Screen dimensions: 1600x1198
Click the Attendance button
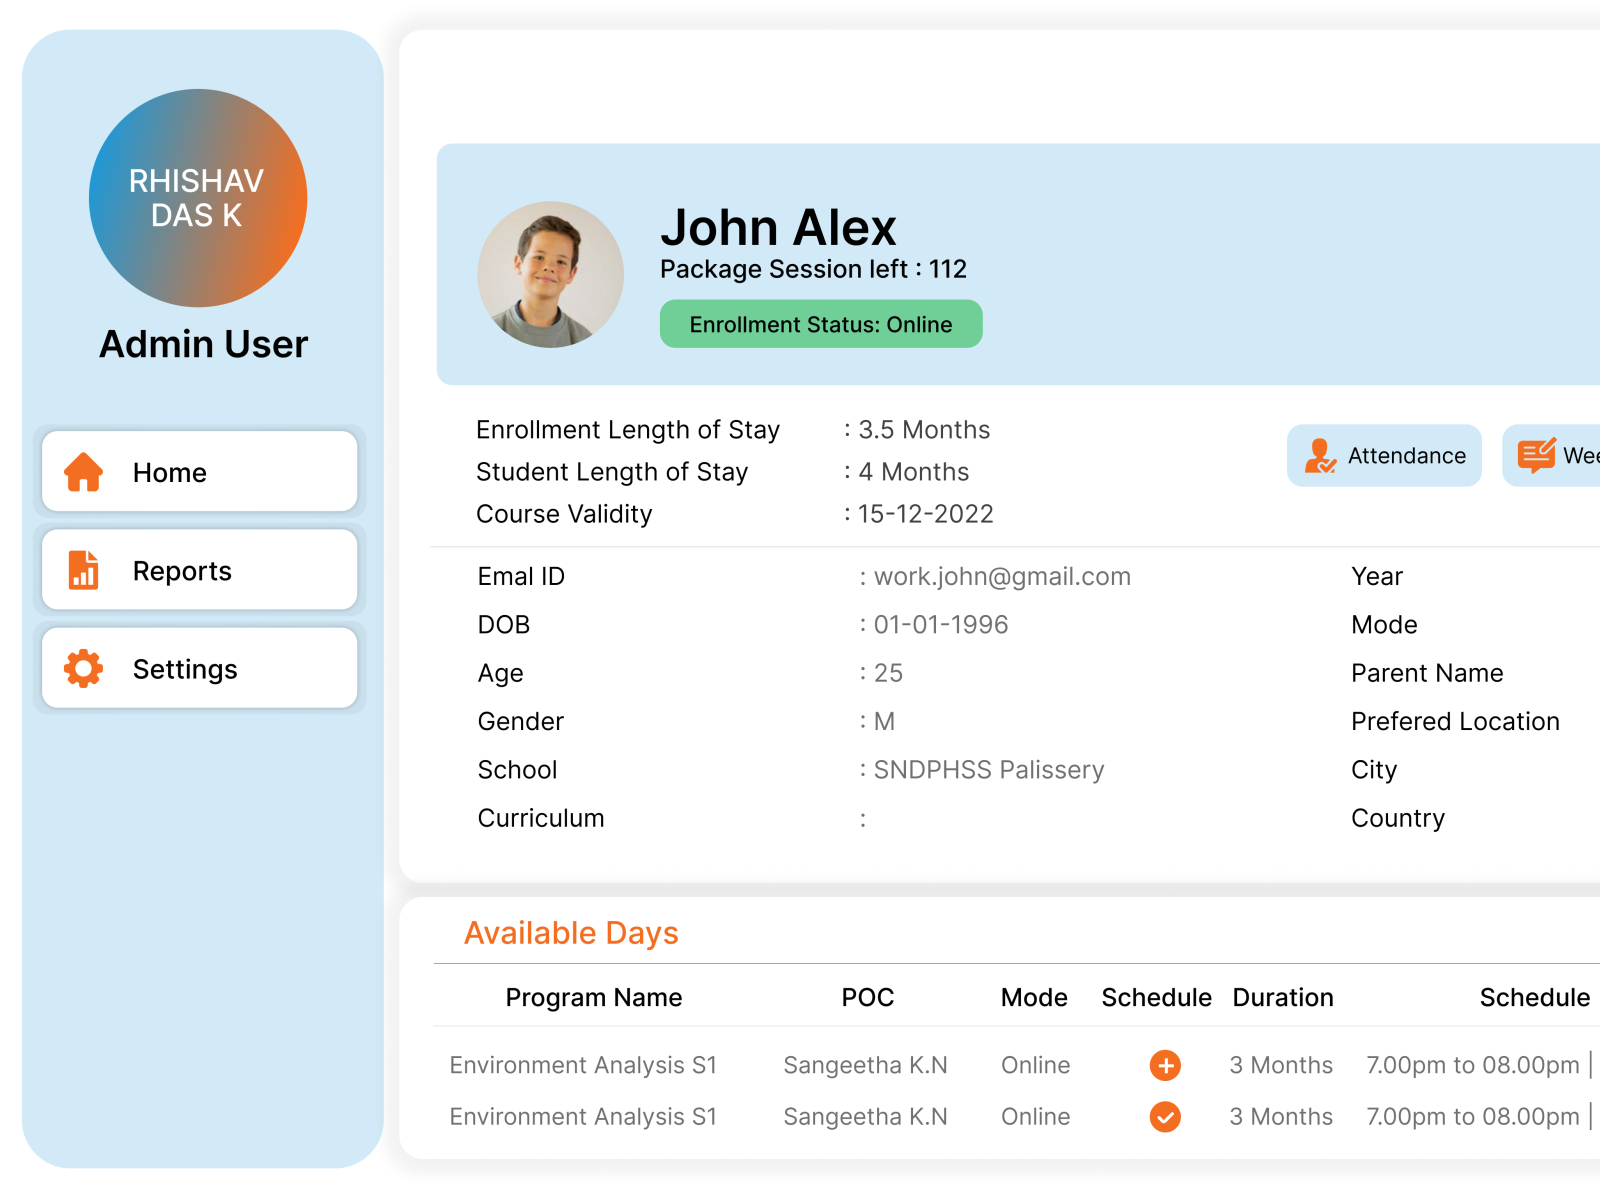tap(1384, 456)
